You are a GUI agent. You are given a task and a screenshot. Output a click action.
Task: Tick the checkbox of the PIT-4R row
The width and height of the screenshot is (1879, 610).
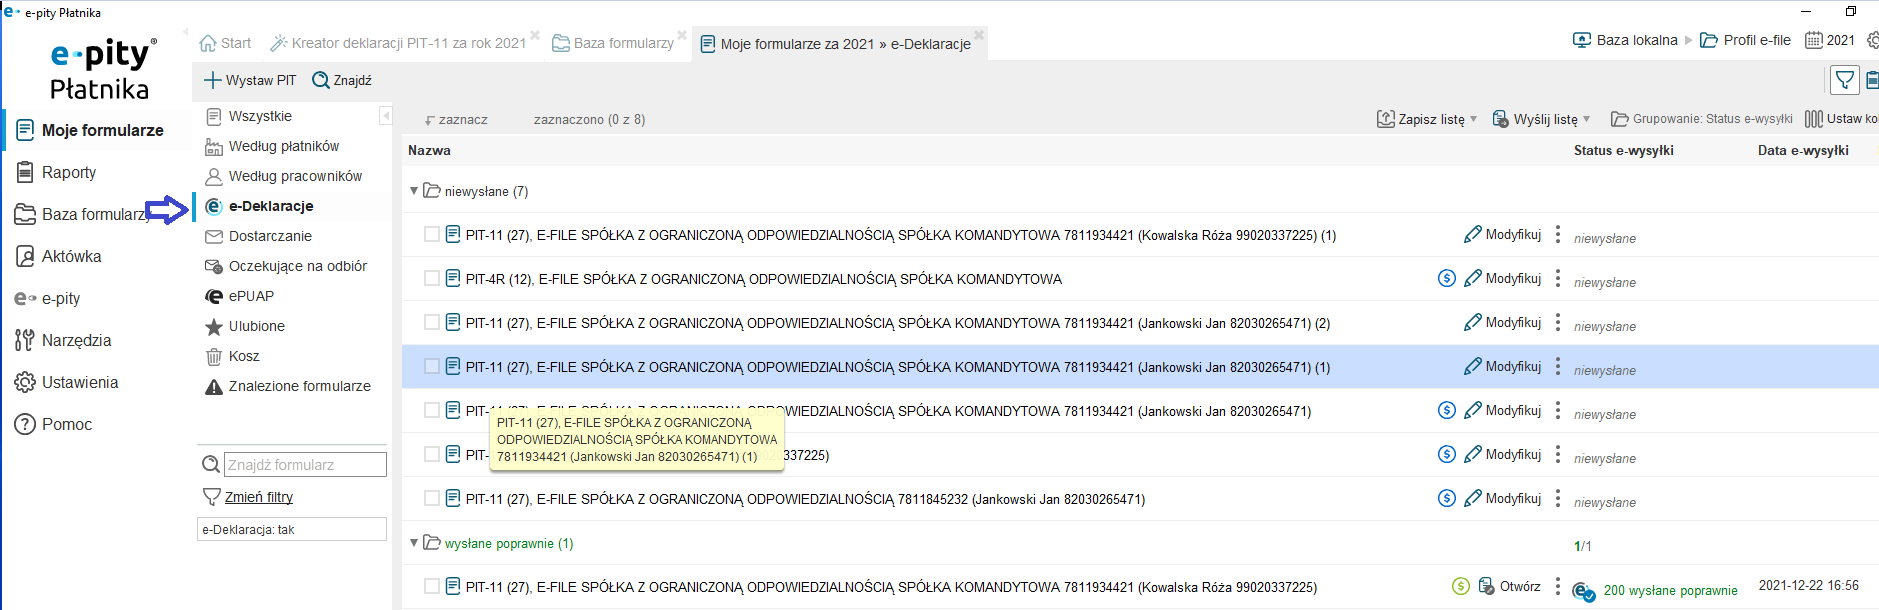pos(432,278)
